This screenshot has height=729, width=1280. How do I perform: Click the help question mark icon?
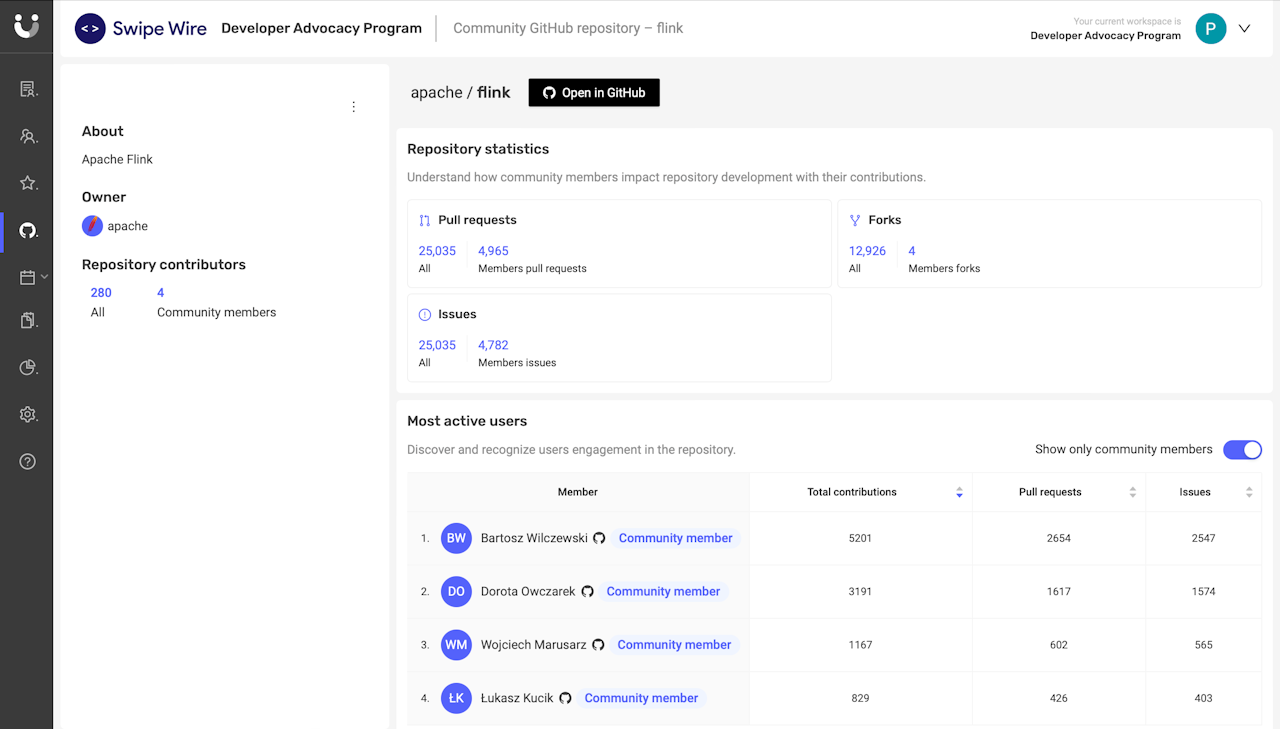point(28,461)
